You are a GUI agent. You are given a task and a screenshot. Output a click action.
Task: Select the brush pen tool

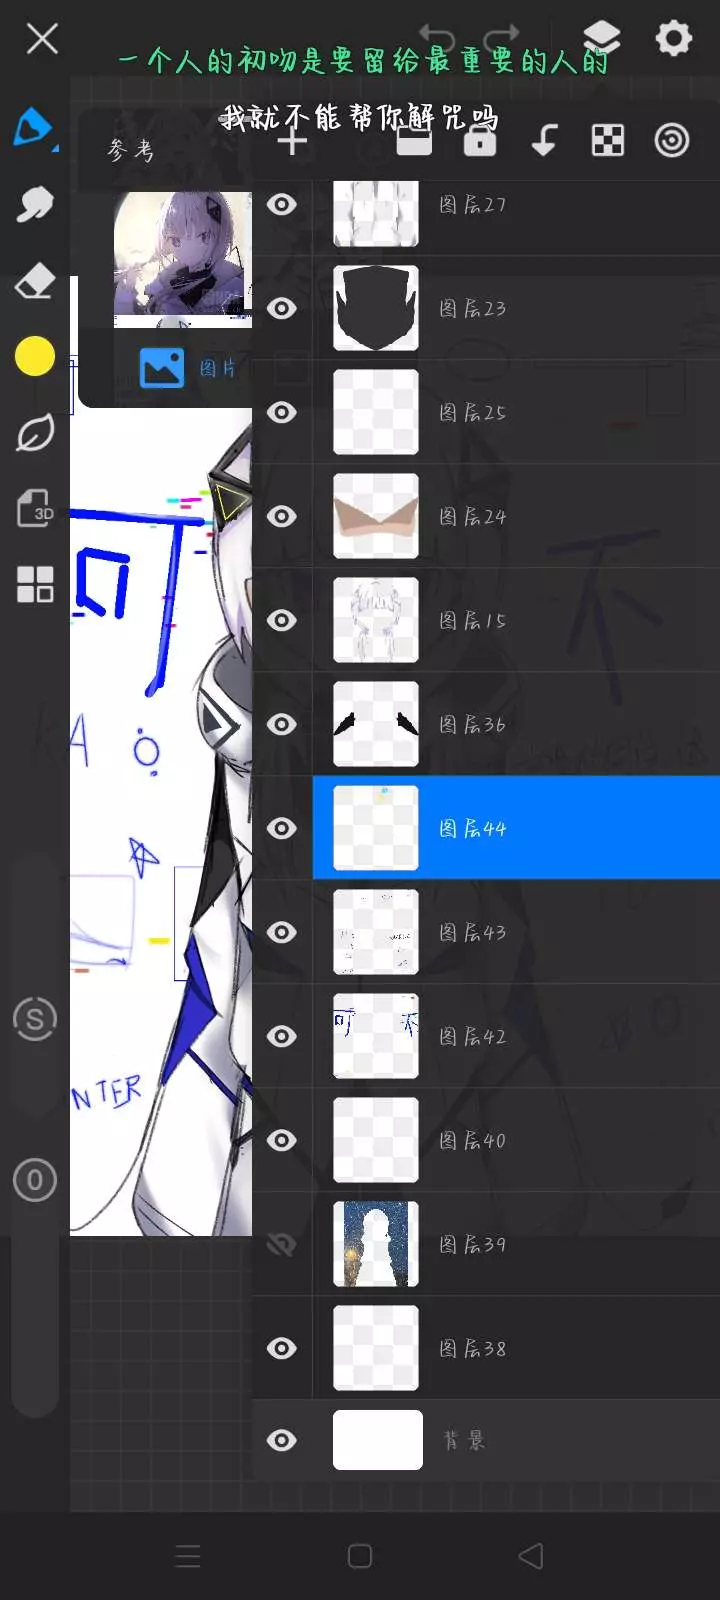(34, 128)
